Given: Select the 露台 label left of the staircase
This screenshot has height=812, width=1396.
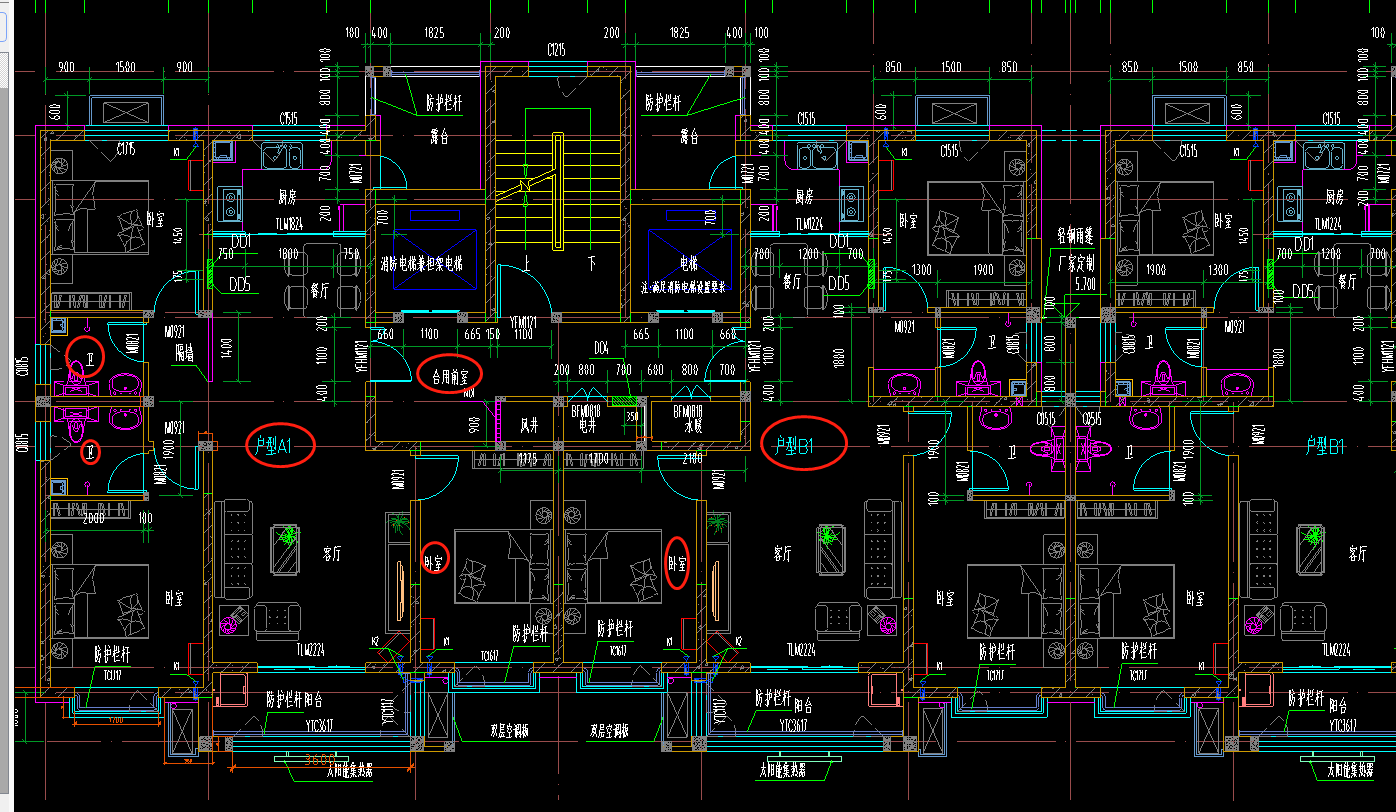Looking at the screenshot, I should point(437,137).
